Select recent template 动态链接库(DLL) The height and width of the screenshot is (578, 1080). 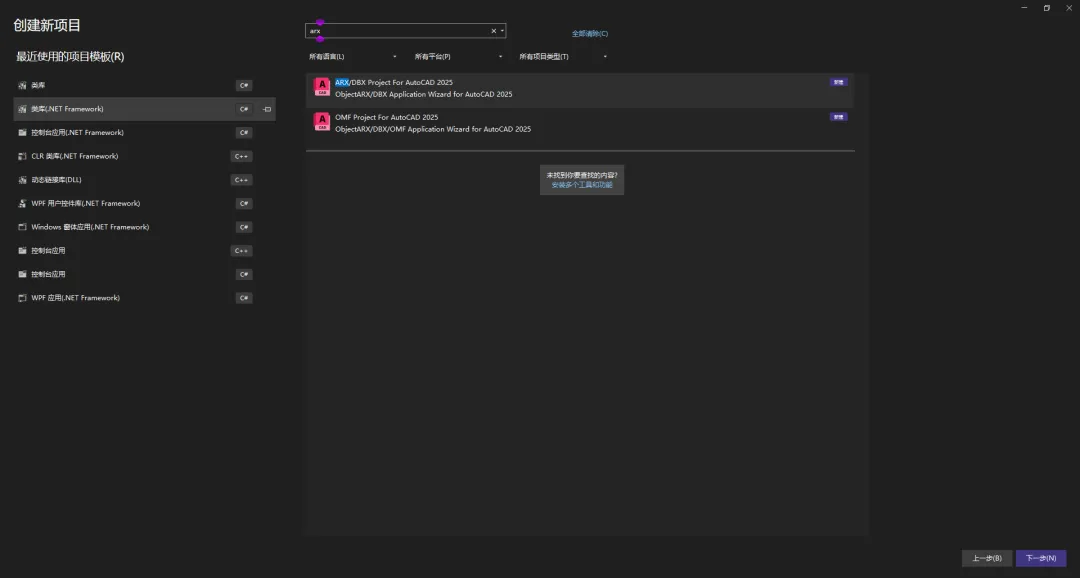point(145,180)
